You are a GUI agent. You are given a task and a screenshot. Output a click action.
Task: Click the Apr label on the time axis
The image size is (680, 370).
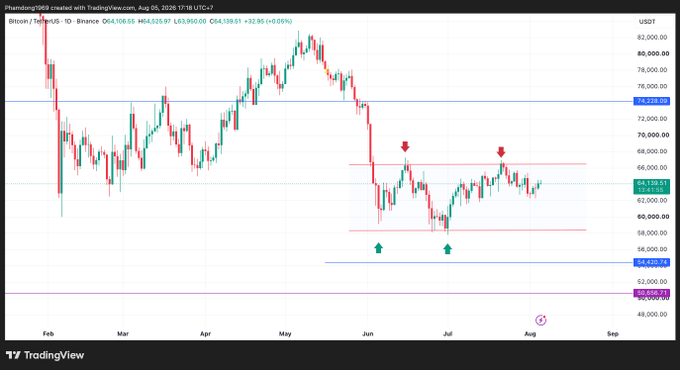(x=206, y=334)
